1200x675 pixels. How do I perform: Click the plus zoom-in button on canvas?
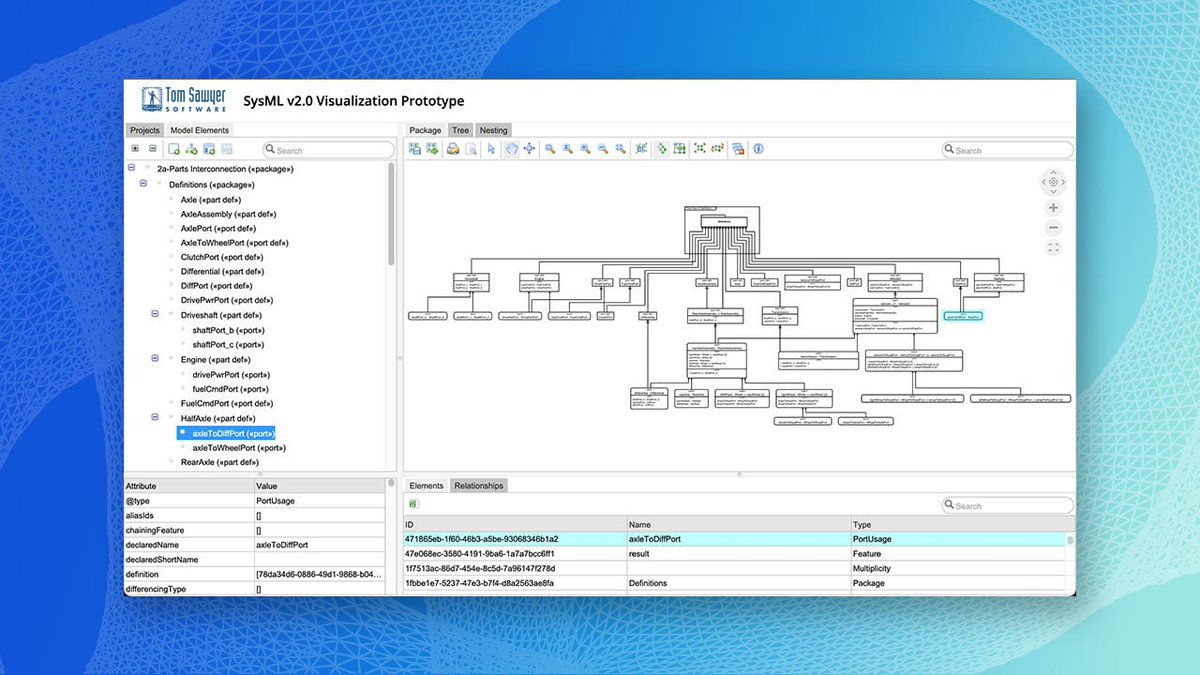(1053, 208)
